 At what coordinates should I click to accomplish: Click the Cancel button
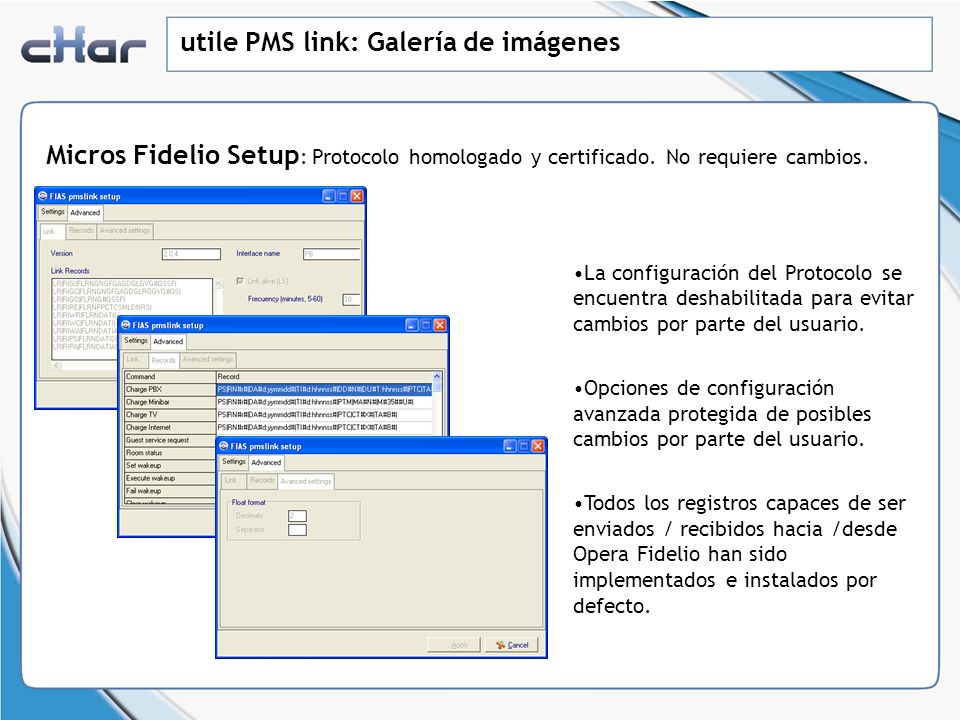(512, 645)
